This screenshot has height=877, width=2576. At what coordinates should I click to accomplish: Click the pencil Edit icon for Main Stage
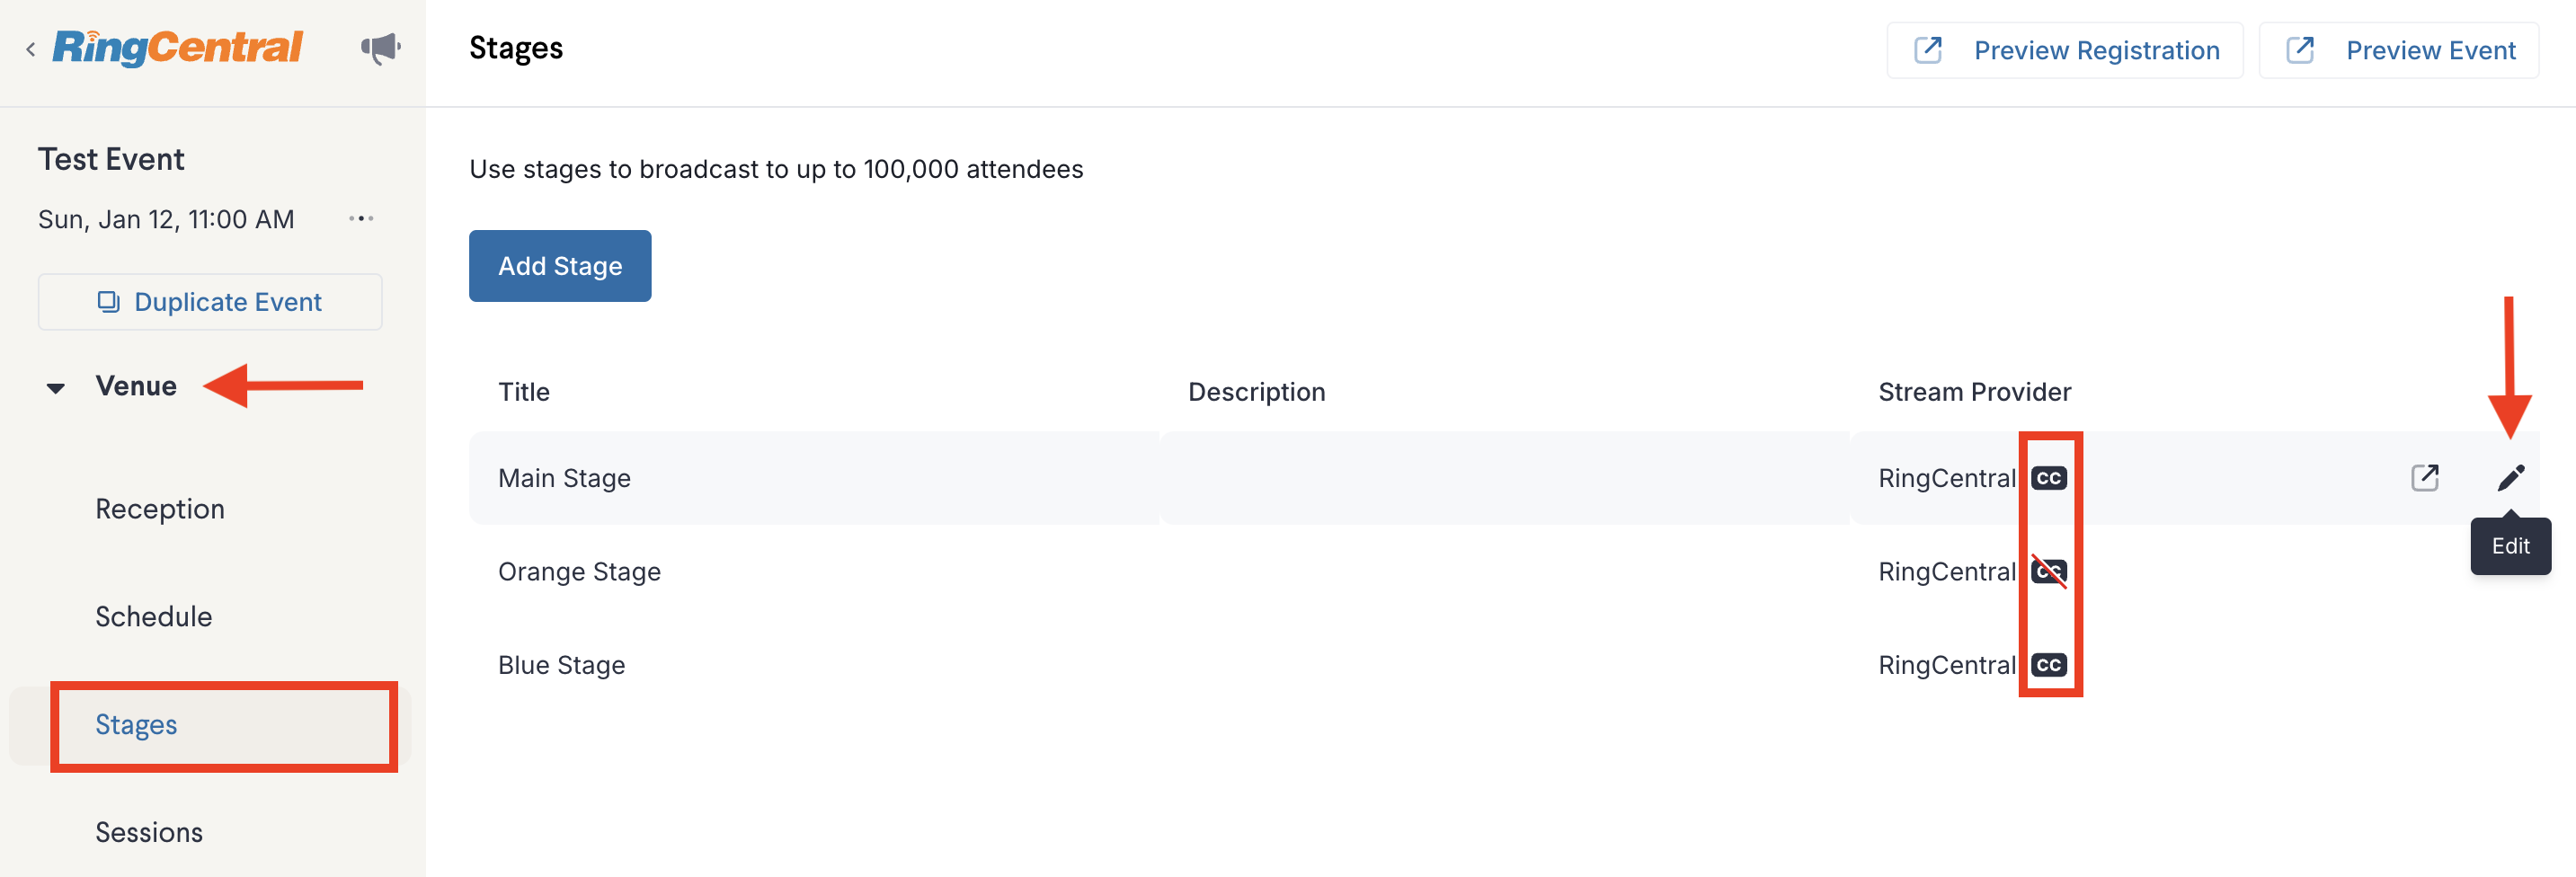(2510, 478)
